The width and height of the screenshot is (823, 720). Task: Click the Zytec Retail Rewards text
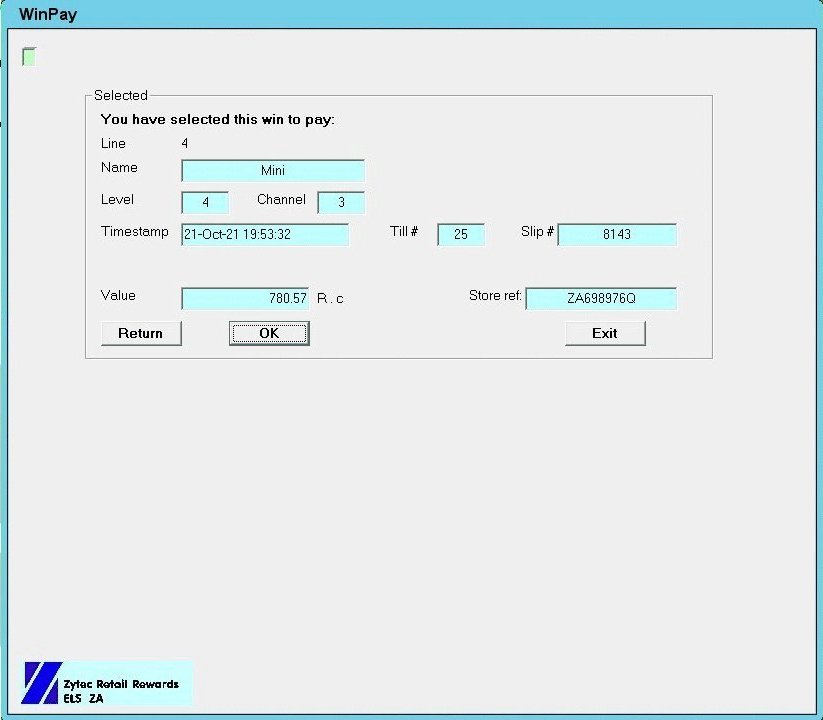coord(120,684)
